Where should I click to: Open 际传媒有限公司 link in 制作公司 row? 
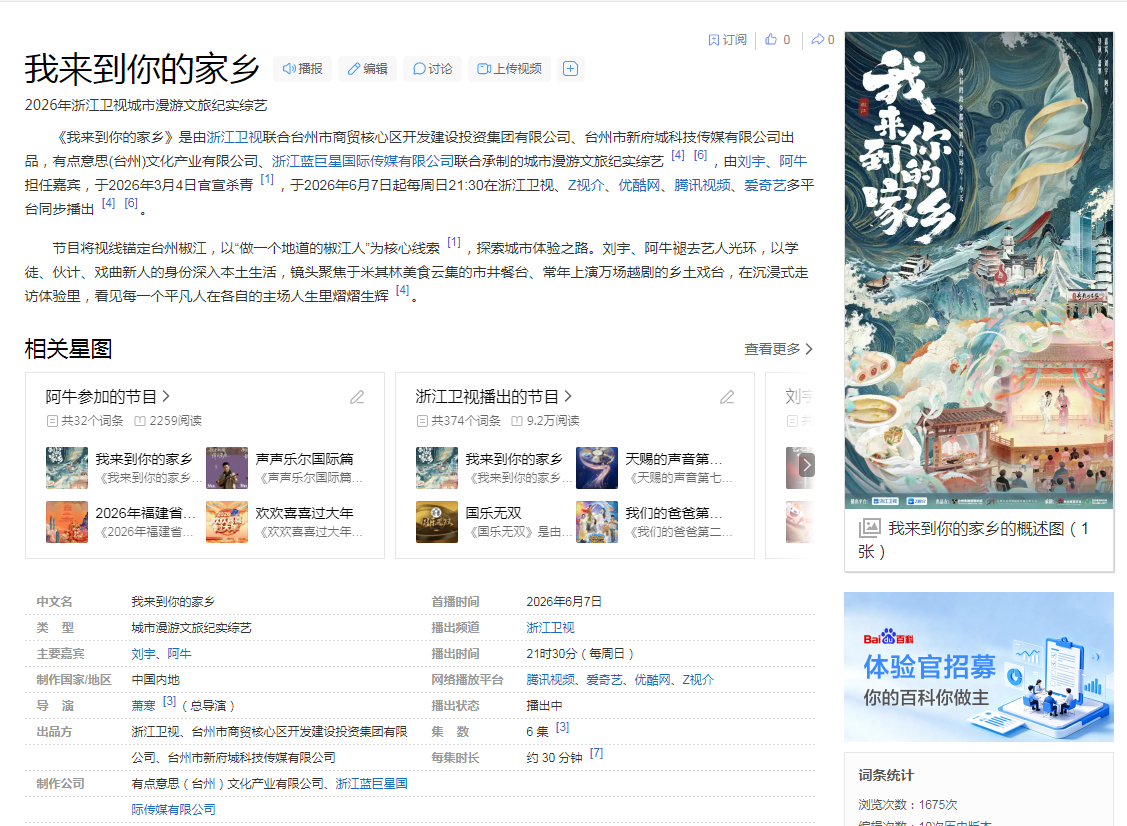click(173, 809)
